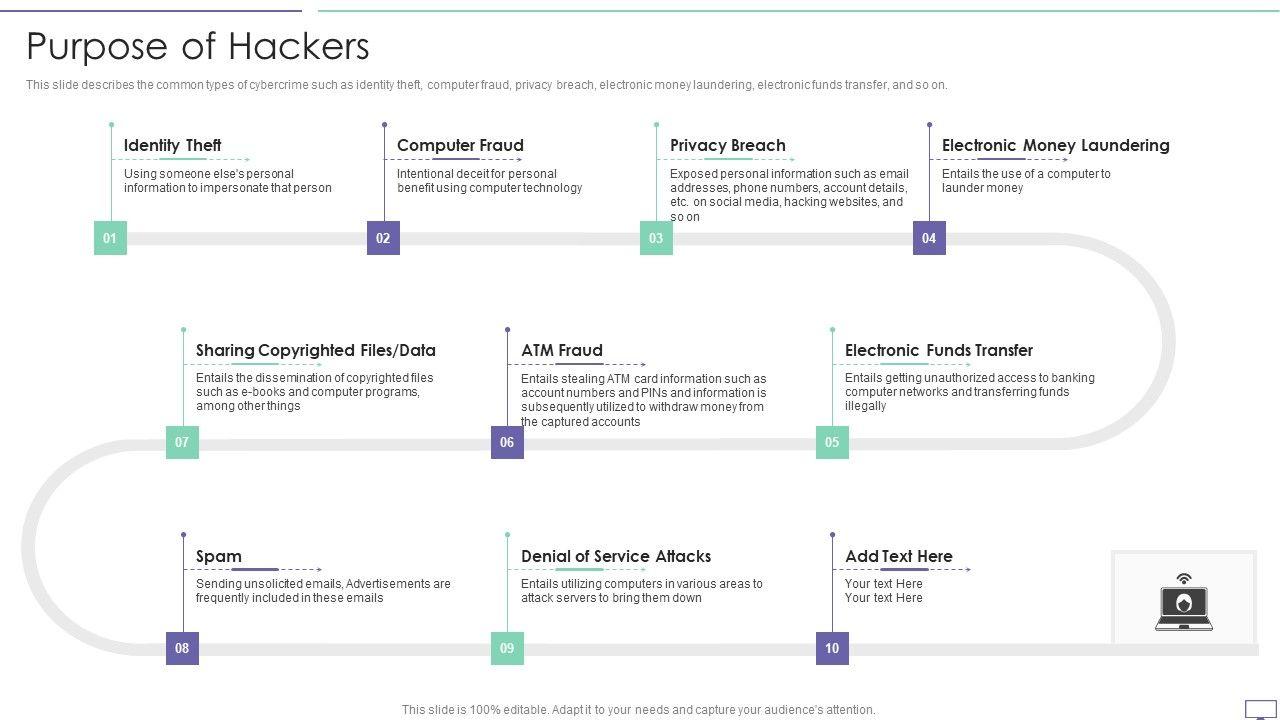Click the green 03 number box

(656, 238)
